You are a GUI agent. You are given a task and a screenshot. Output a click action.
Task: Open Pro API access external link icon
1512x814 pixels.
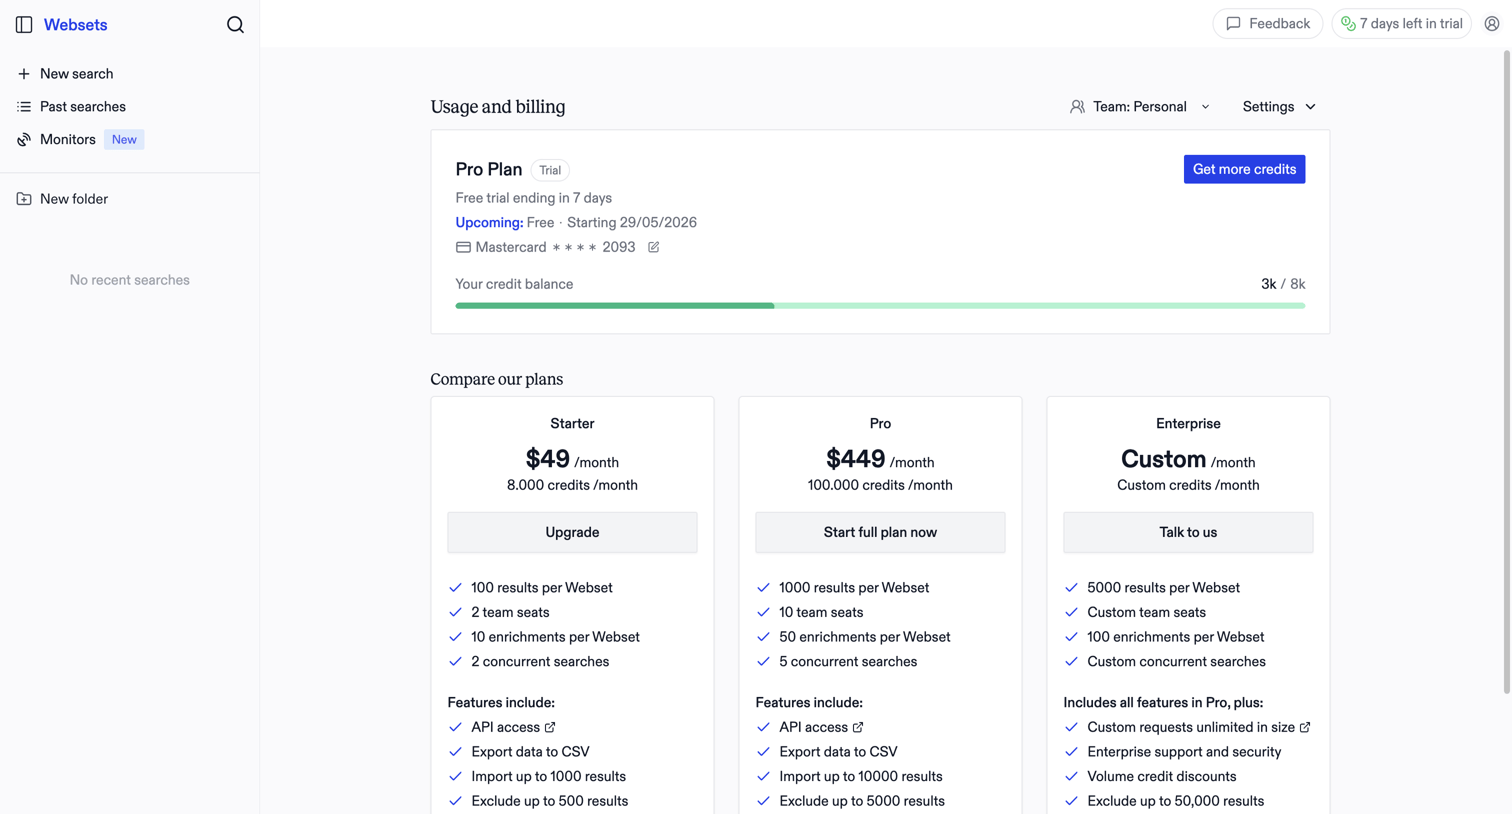[x=858, y=727]
